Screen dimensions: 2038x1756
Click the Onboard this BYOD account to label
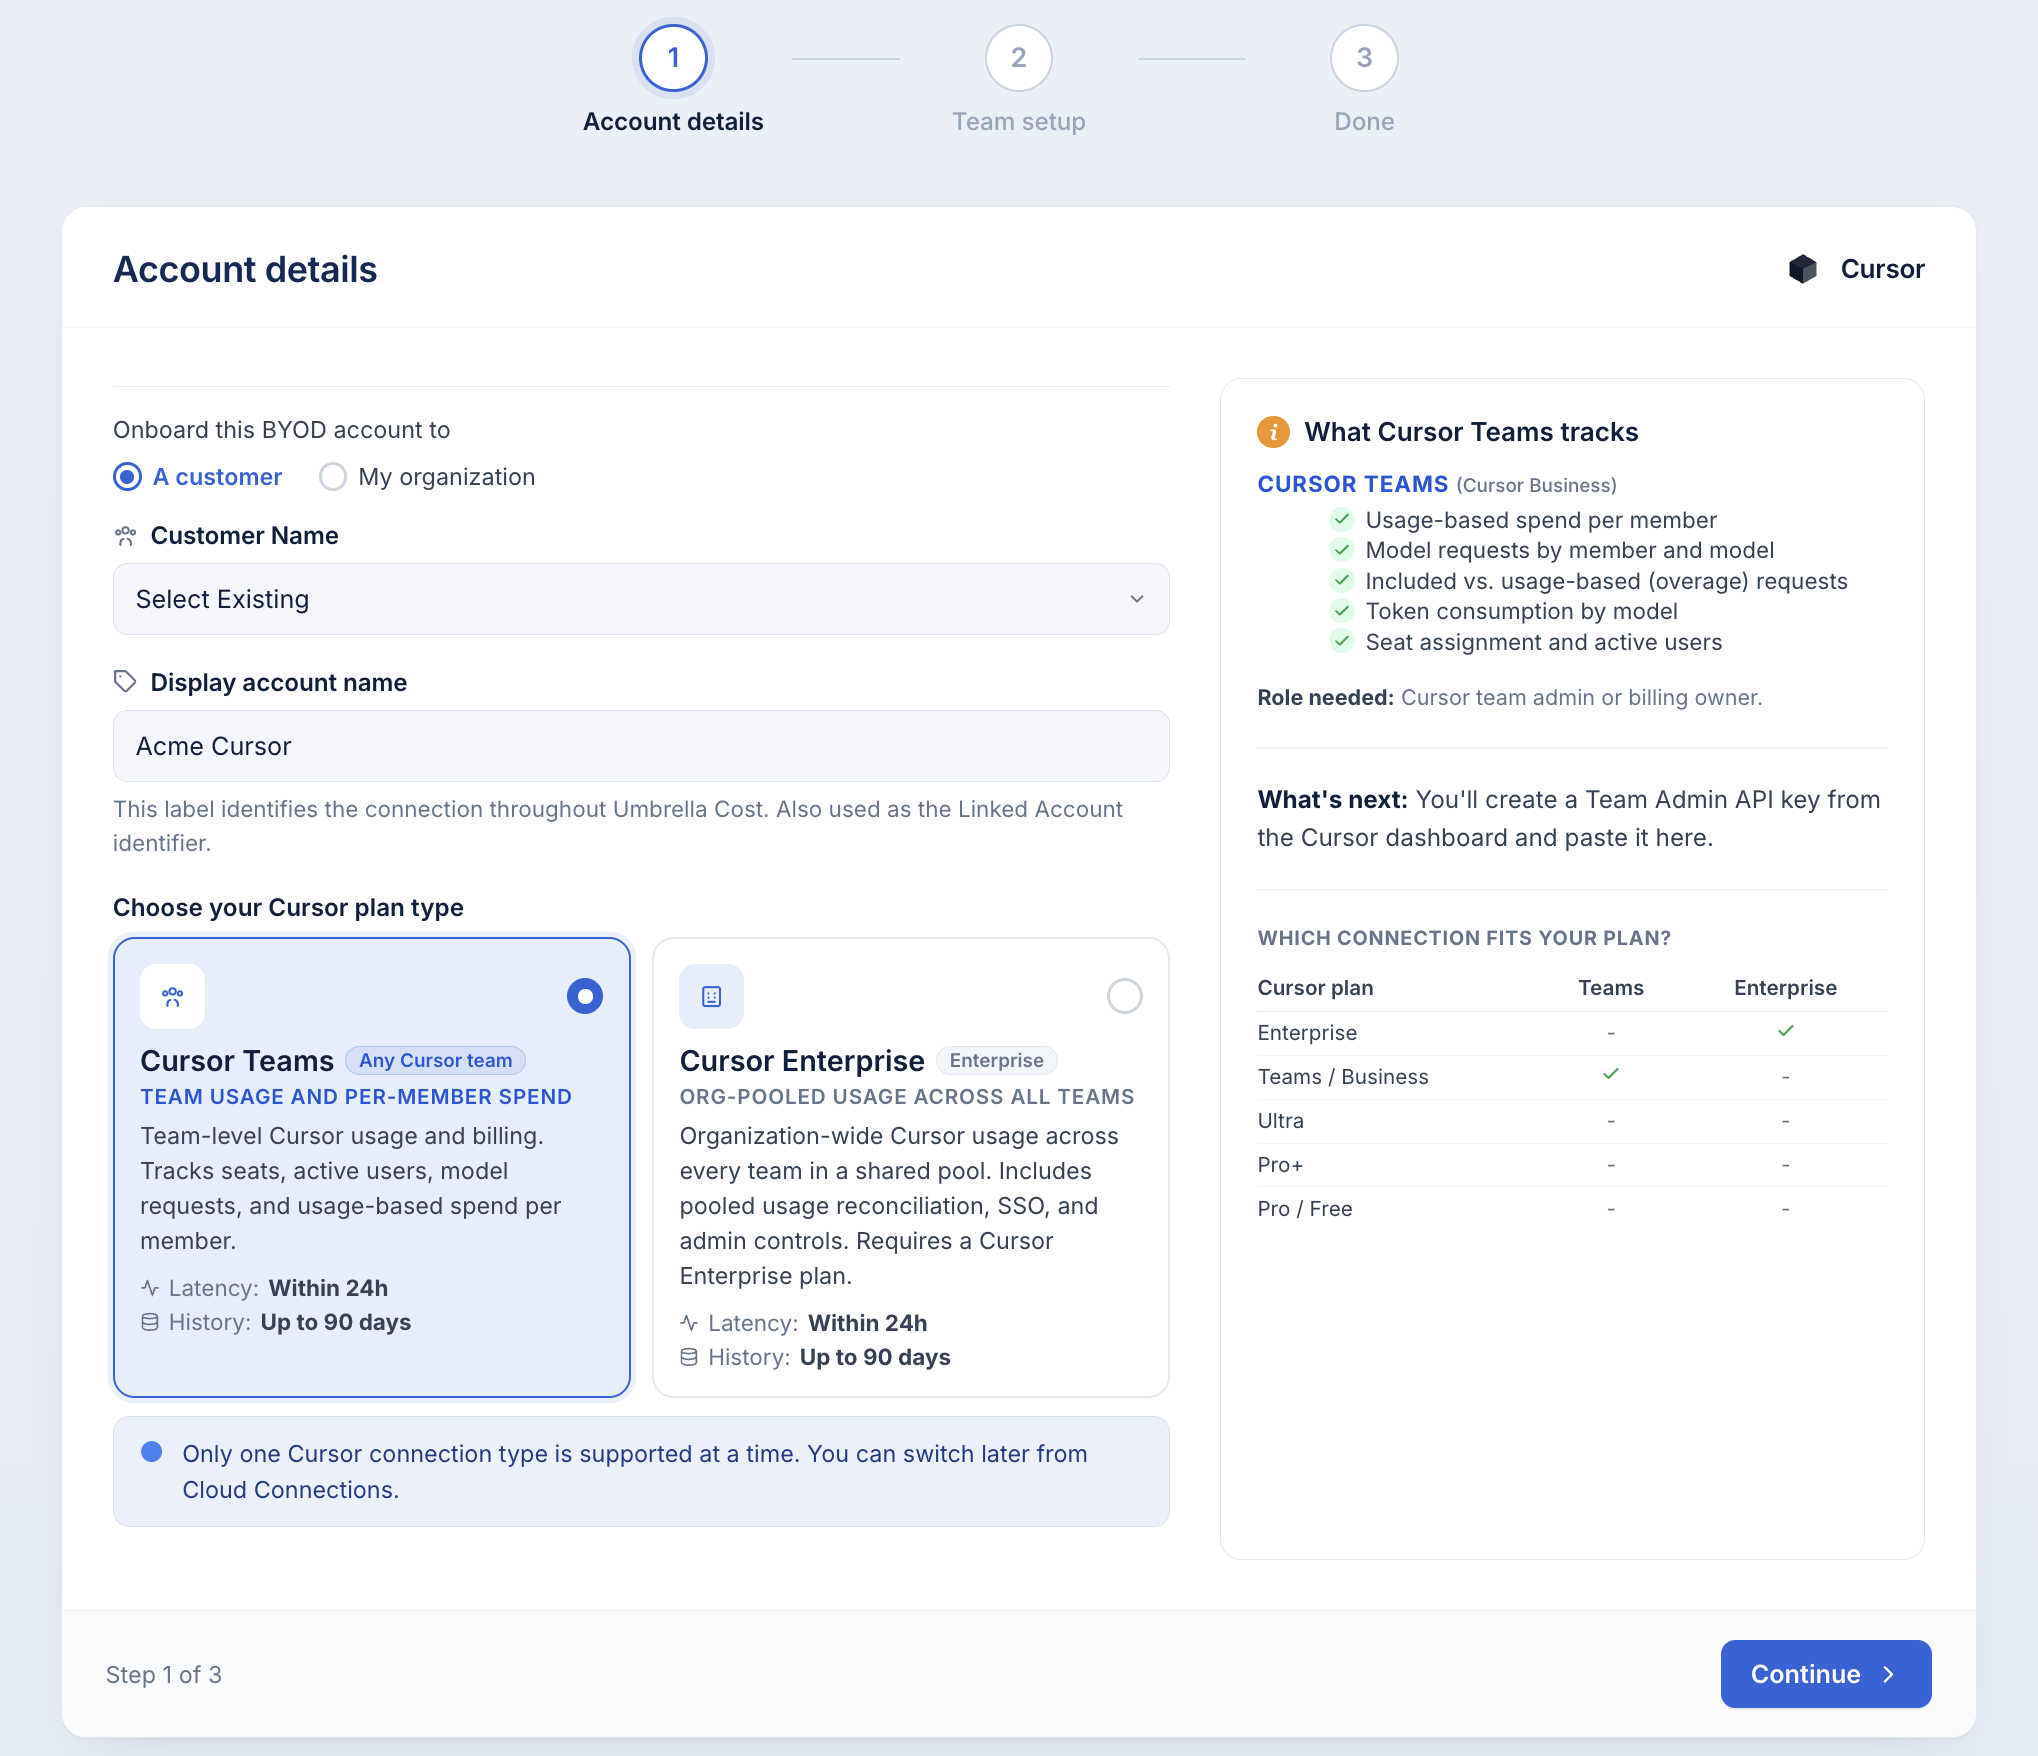(281, 430)
